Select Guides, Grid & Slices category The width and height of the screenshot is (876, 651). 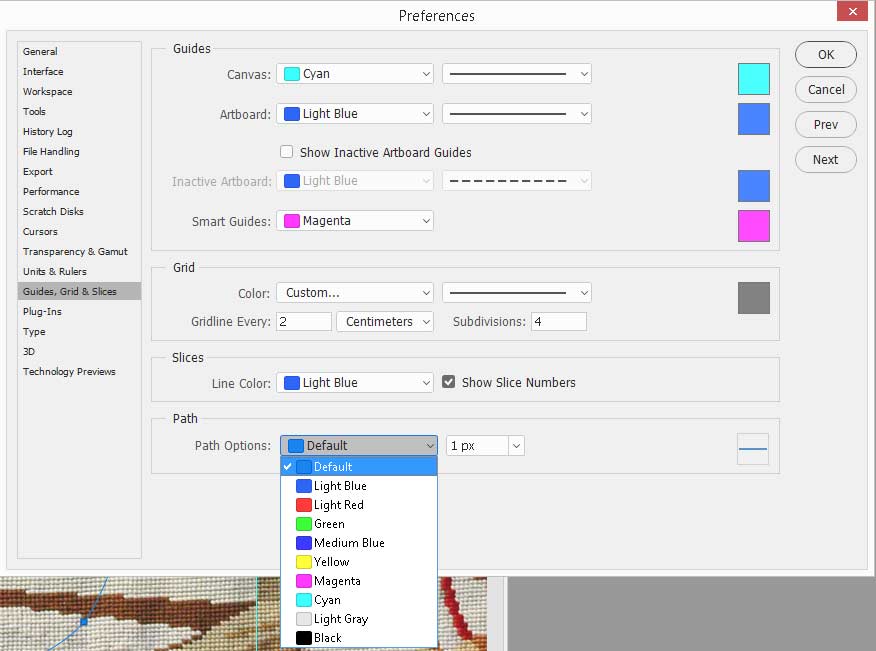pyautogui.click(x=79, y=291)
